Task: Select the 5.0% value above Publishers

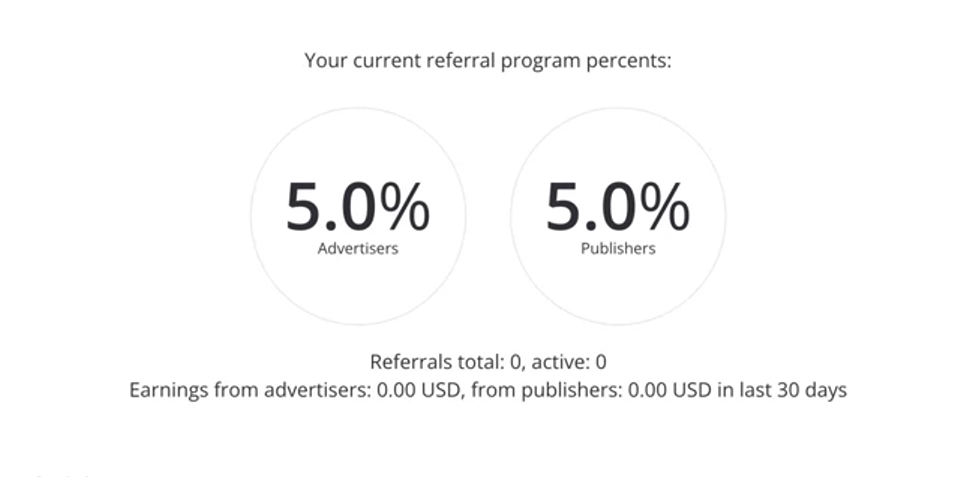Action: click(x=617, y=207)
